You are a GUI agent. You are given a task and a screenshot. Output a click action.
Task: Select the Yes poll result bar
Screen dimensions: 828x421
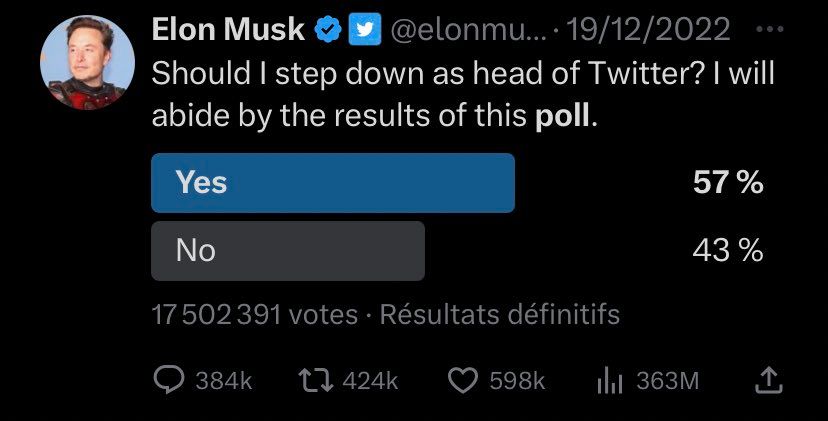[333, 183]
